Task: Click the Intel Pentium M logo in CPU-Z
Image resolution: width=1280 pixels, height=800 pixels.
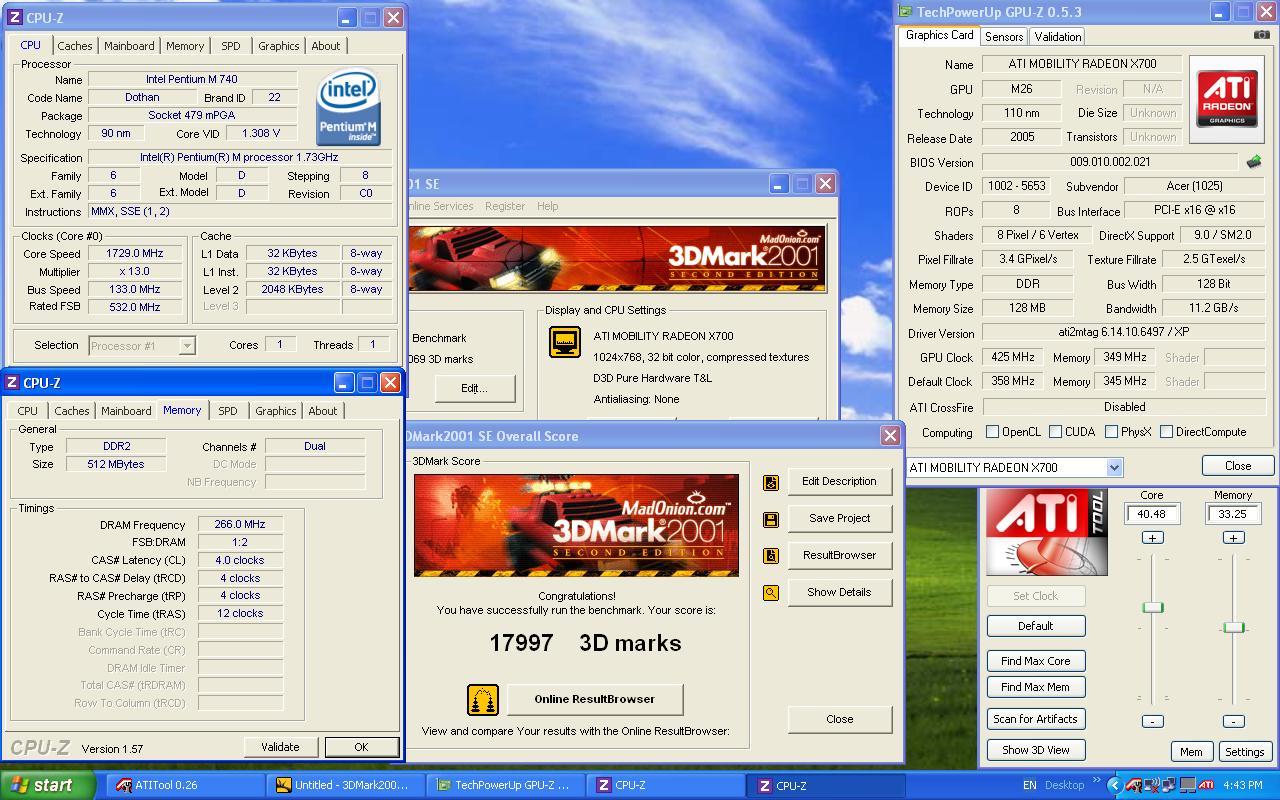Action: pyautogui.click(x=348, y=107)
